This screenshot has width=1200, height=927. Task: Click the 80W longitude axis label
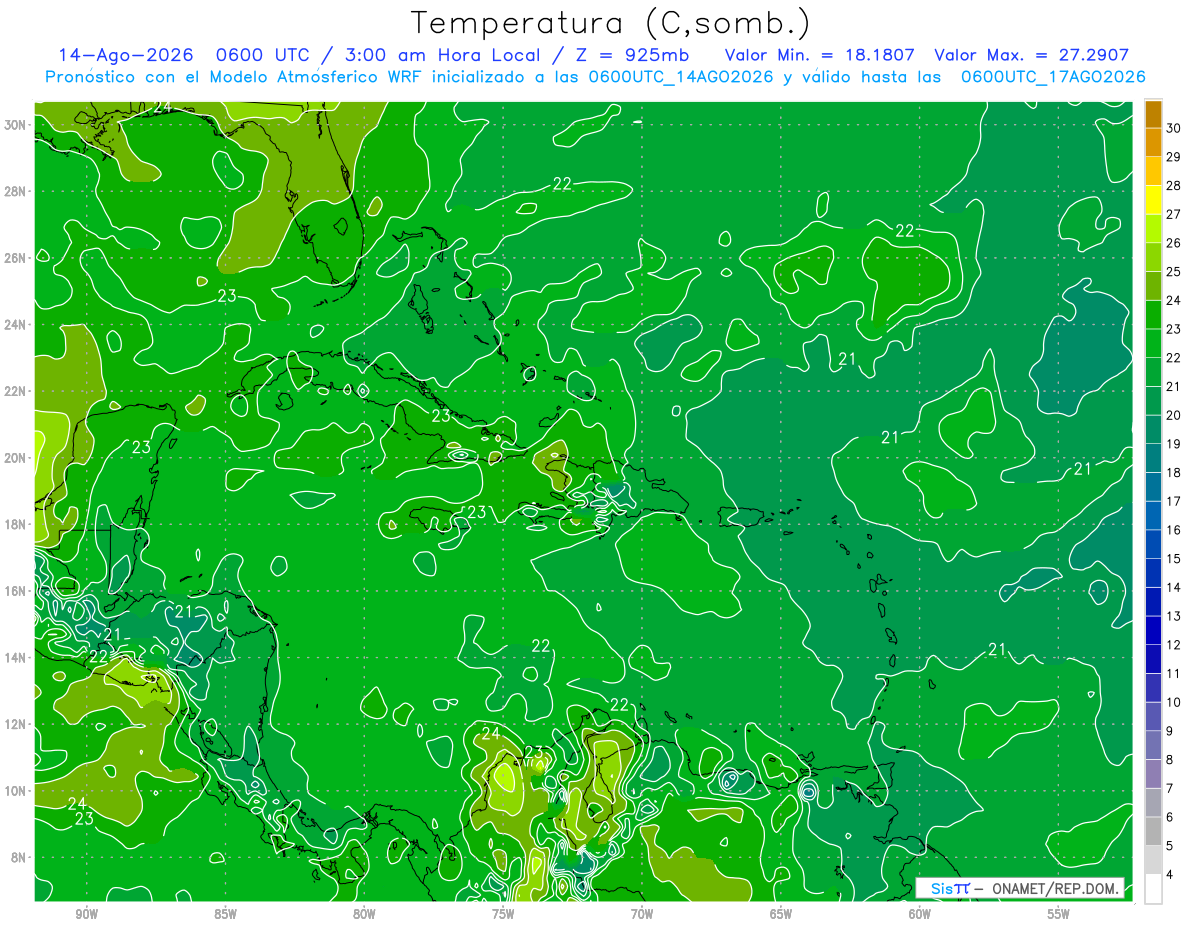[x=364, y=914]
